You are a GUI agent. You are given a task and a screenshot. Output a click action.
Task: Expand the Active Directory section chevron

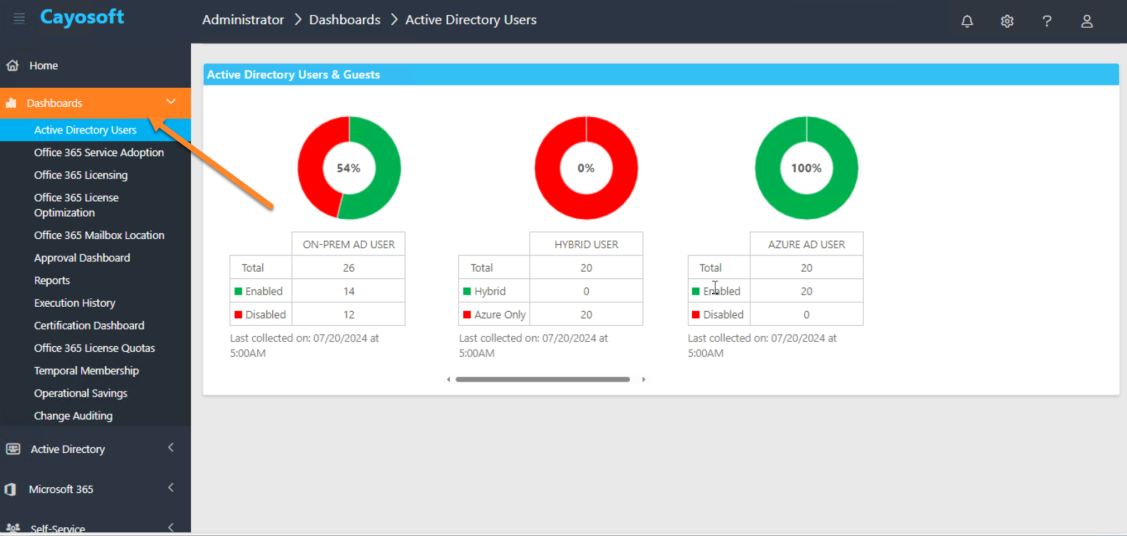(170, 448)
